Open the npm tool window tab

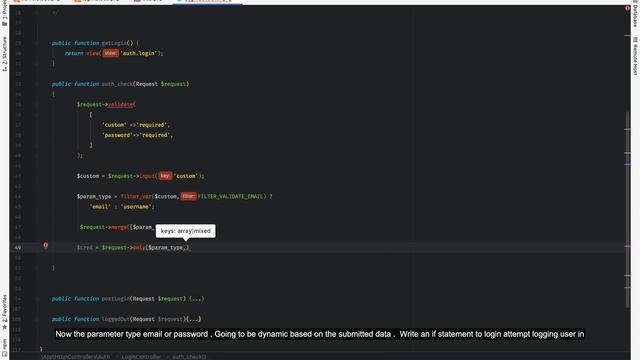tap(4, 348)
